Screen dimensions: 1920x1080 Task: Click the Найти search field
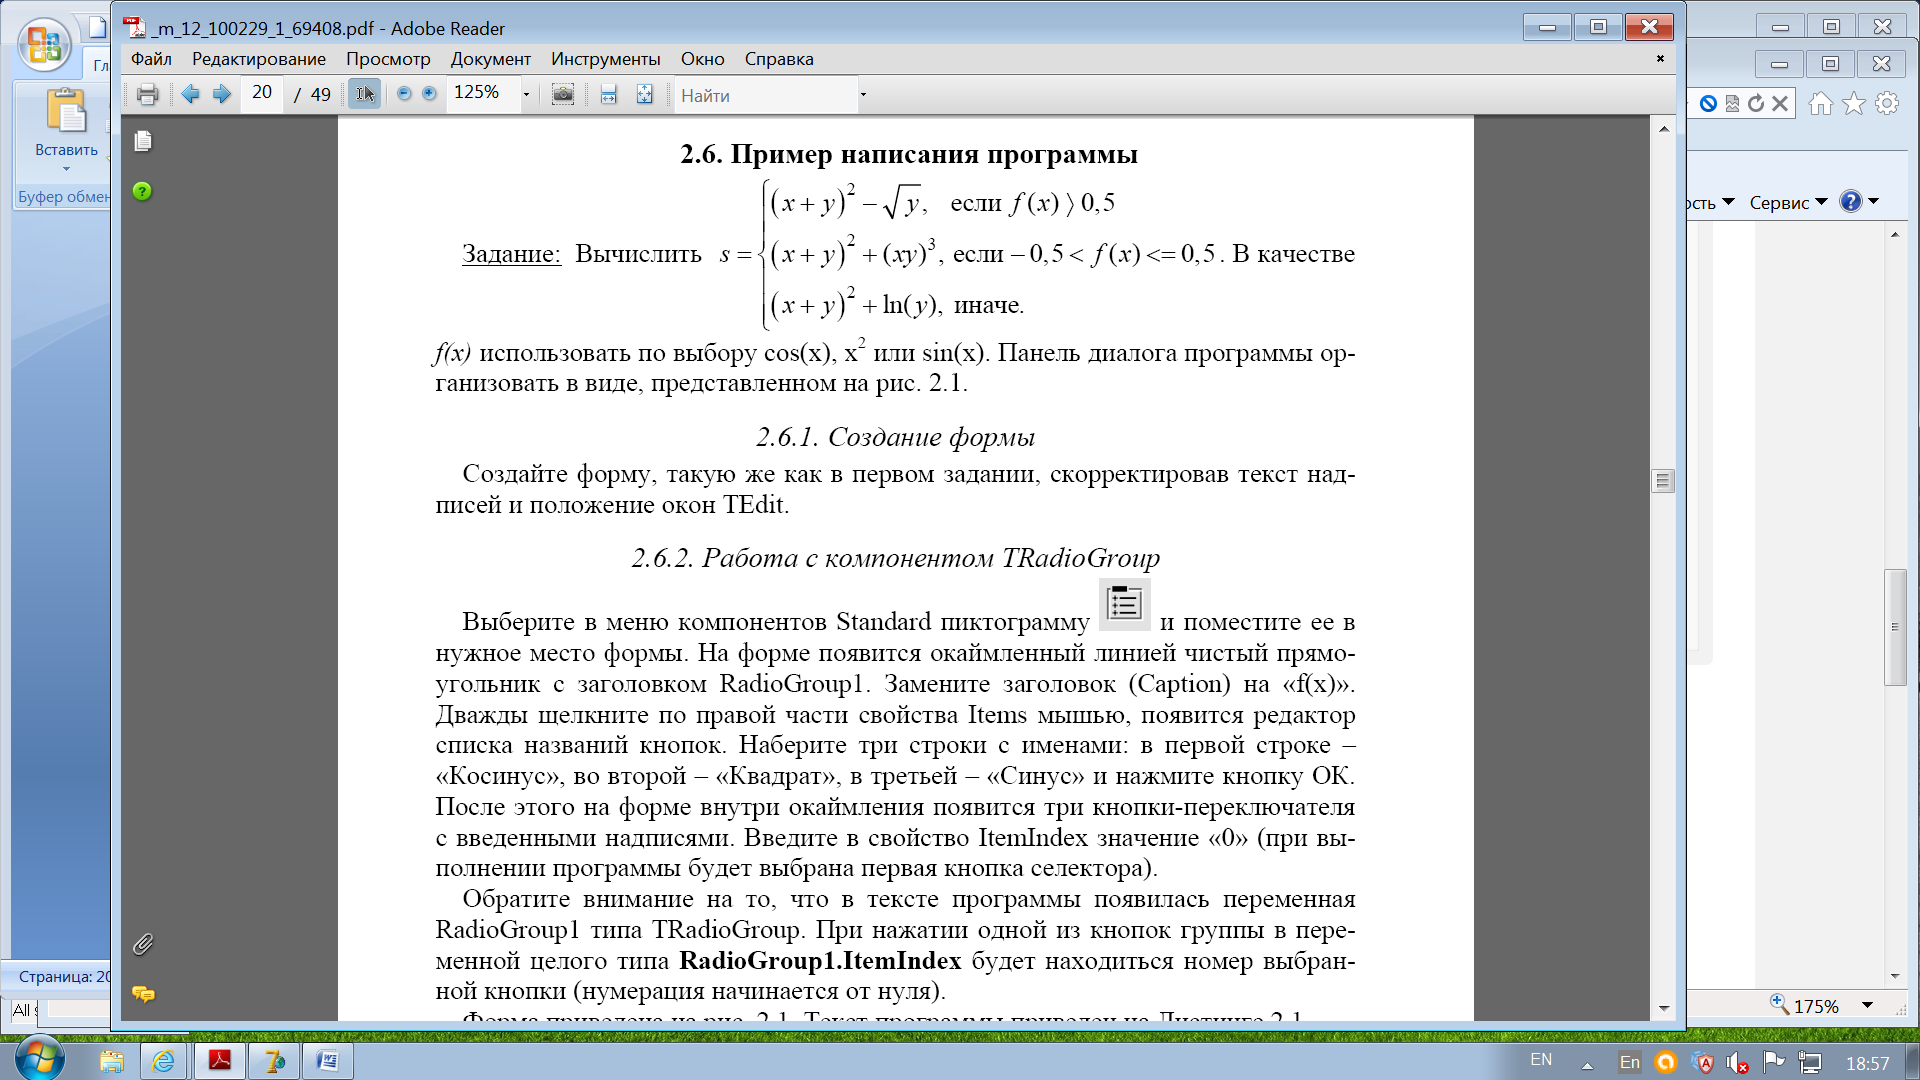[765, 96]
